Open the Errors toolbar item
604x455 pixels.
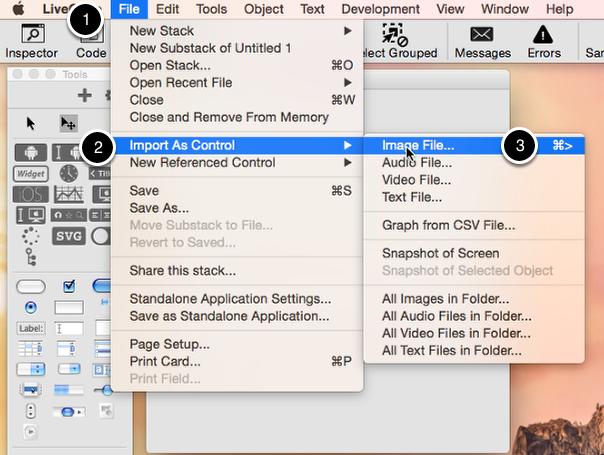544,42
